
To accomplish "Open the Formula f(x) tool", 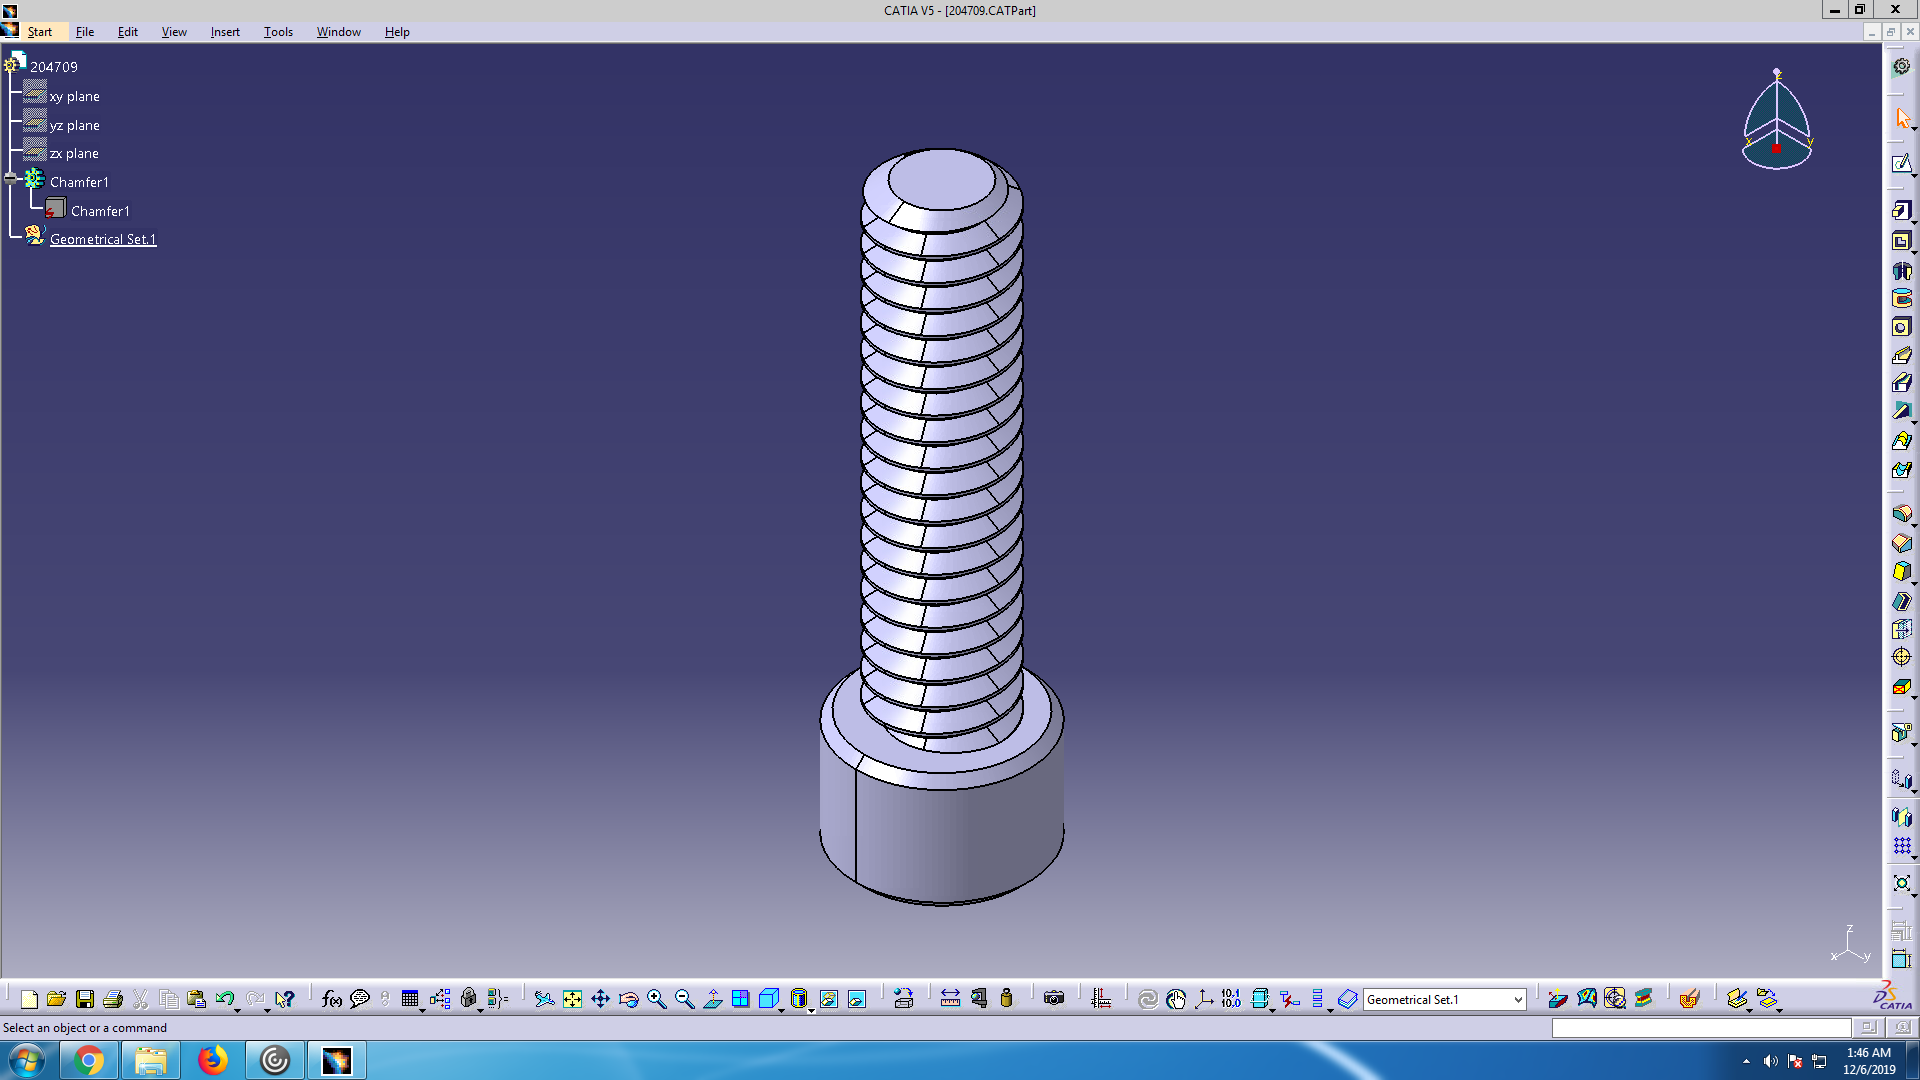I will click(x=332, y=999).
